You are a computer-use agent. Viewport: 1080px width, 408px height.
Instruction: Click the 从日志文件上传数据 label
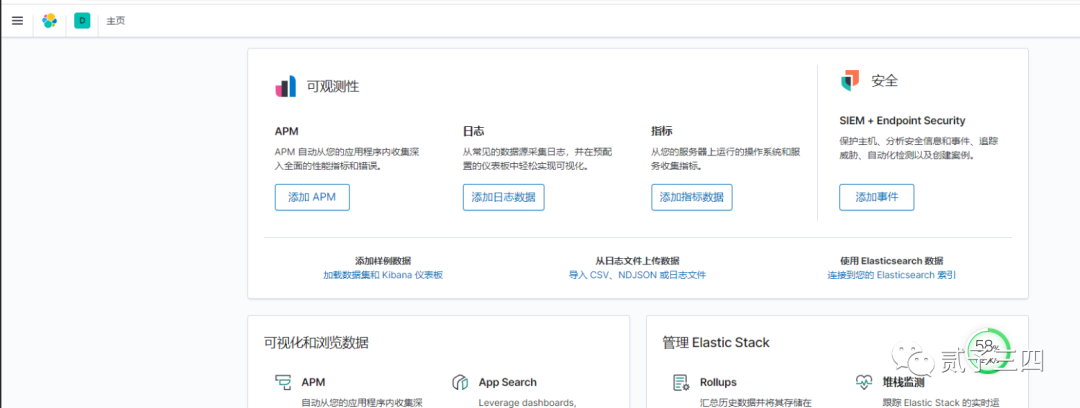tap(637, 261)
